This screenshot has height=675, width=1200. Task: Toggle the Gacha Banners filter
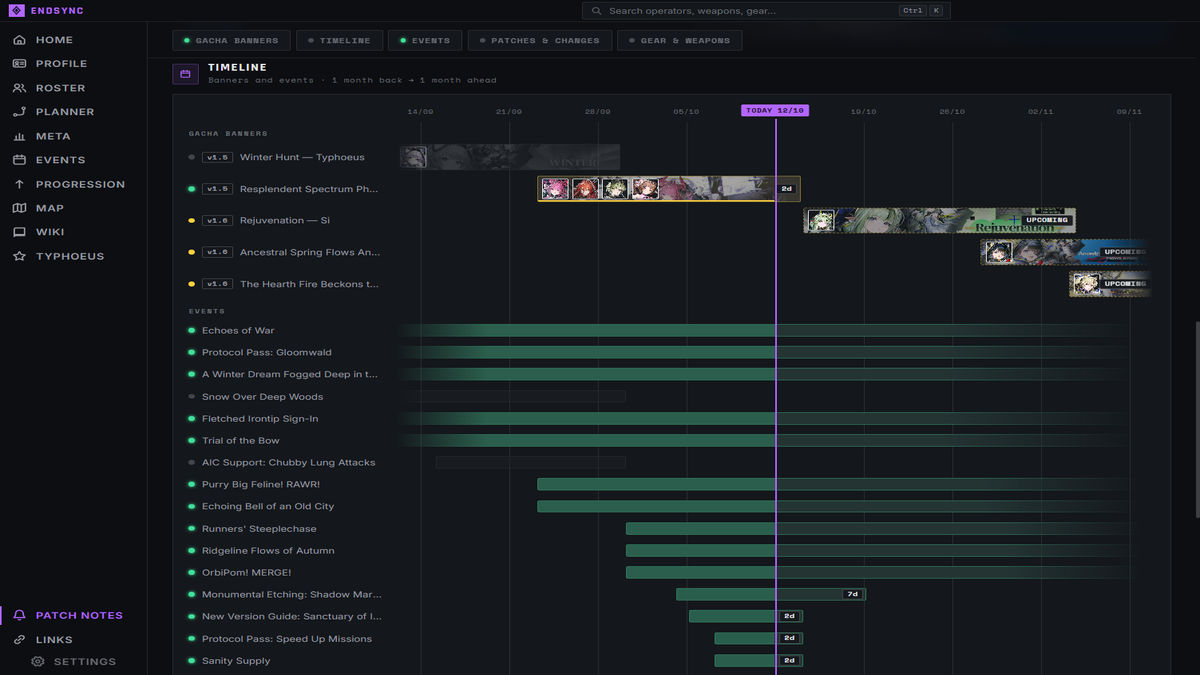(x=232, y=41)
